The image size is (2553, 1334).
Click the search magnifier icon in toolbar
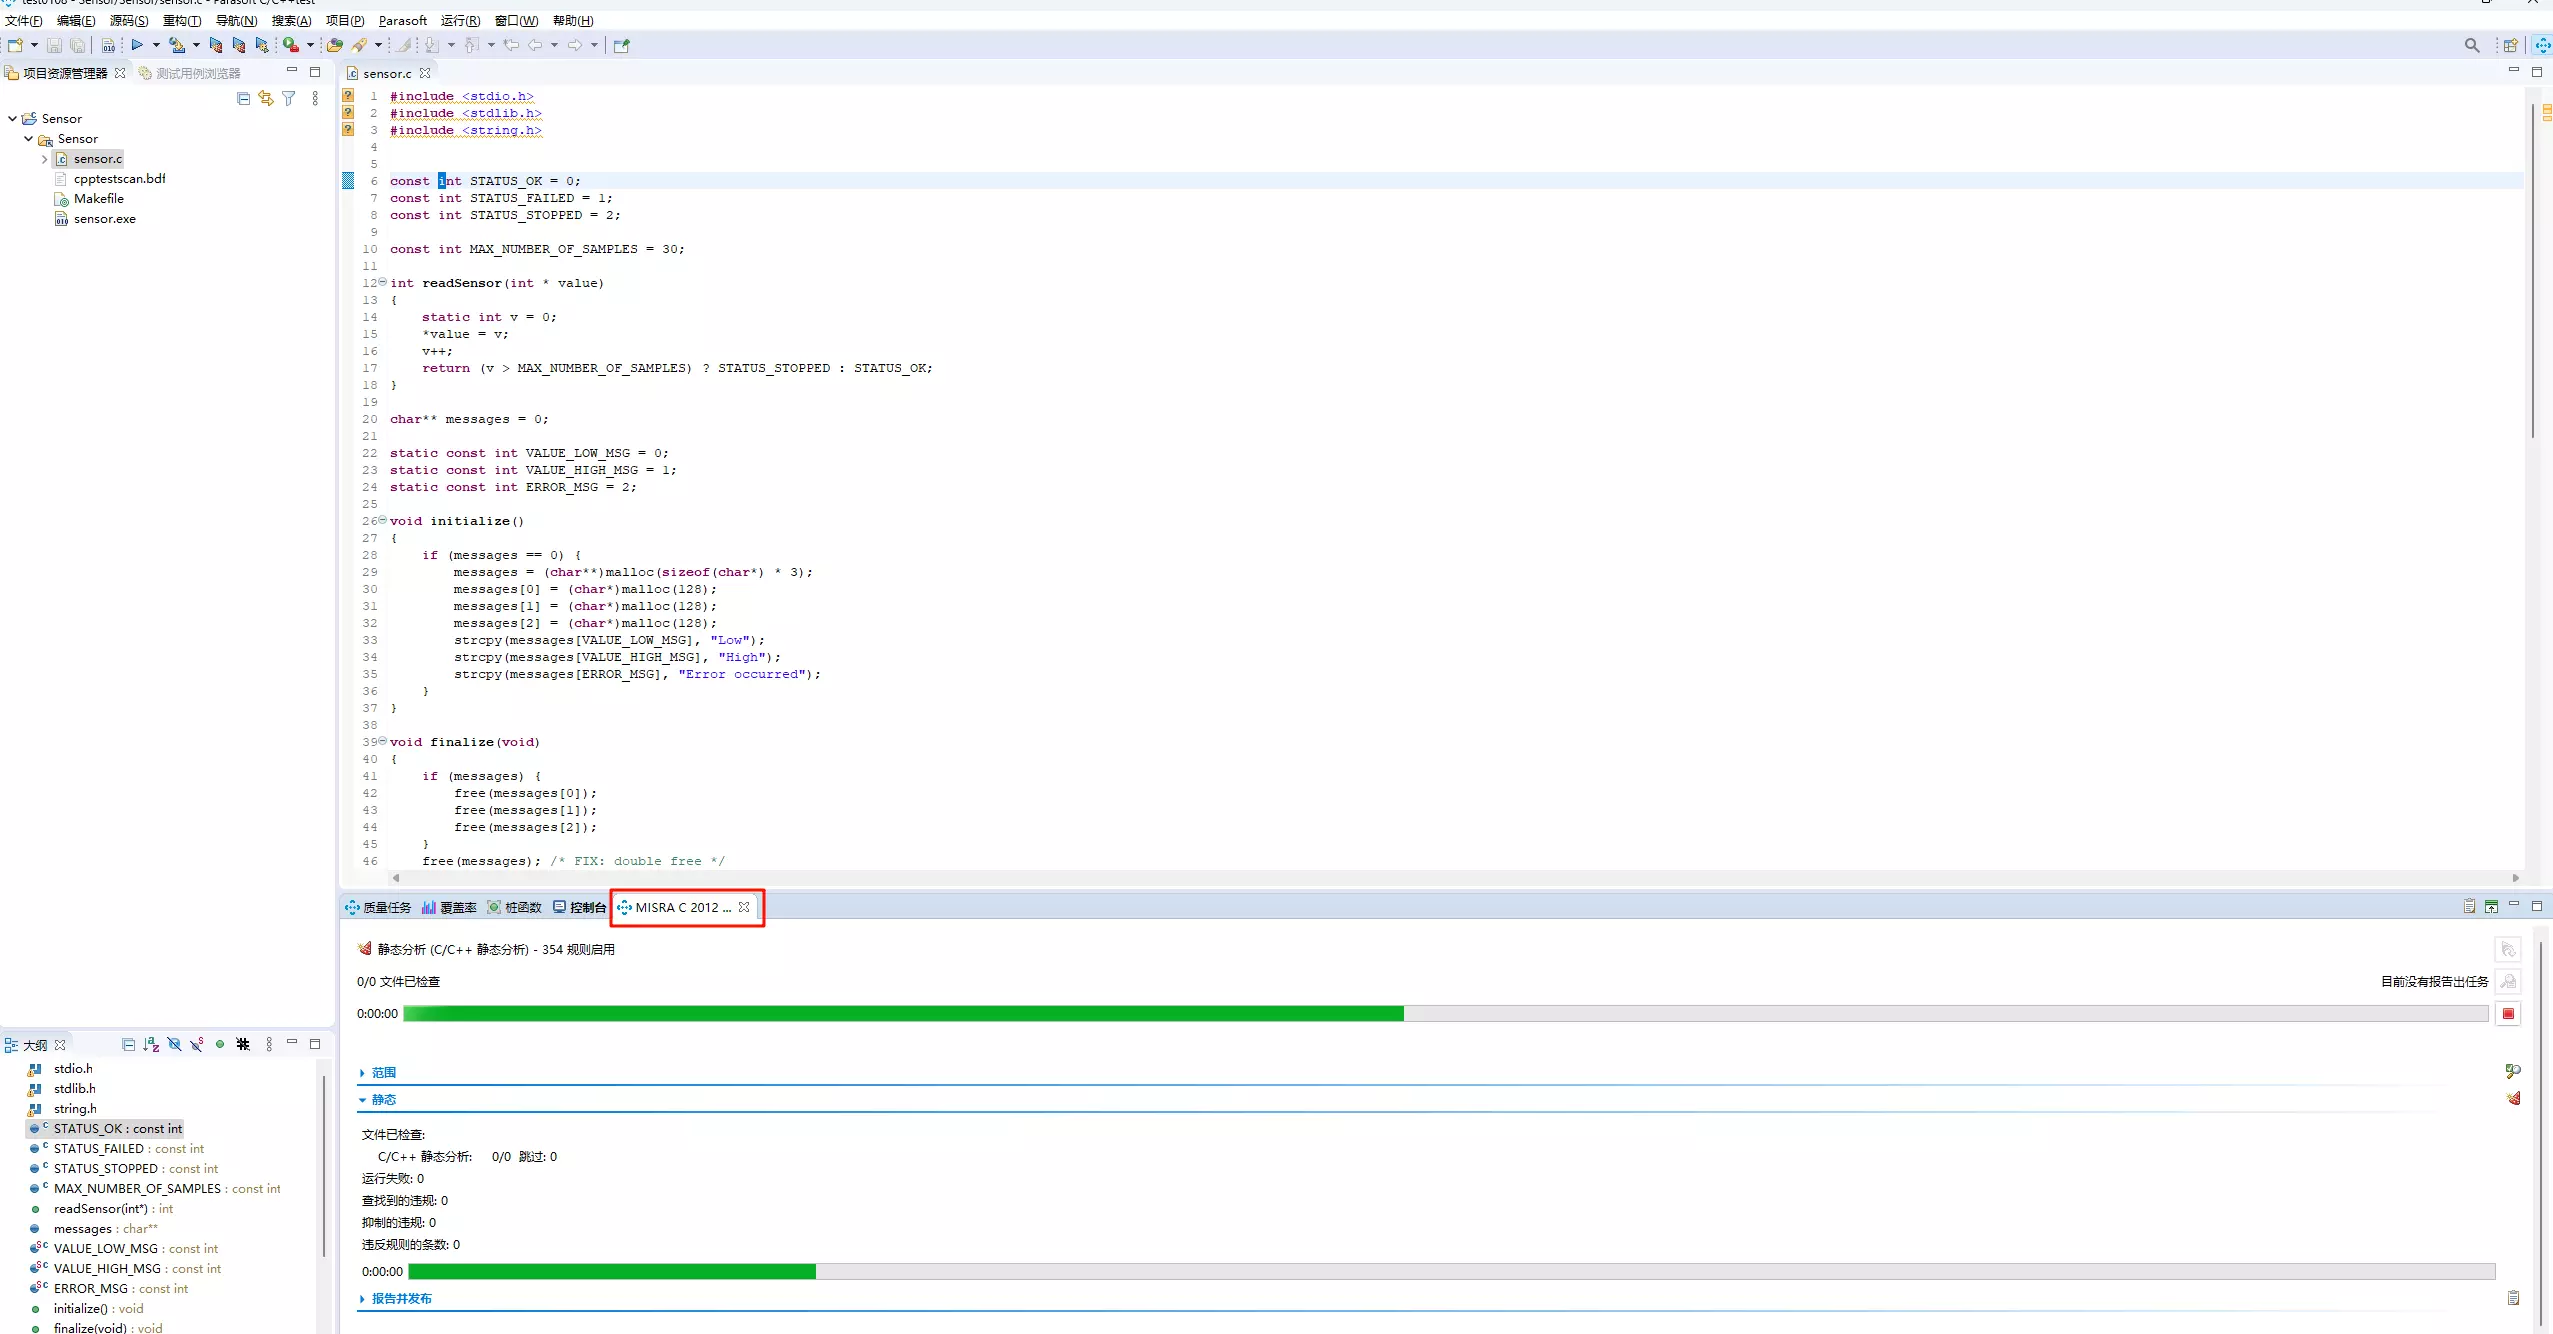point(2471,45)
